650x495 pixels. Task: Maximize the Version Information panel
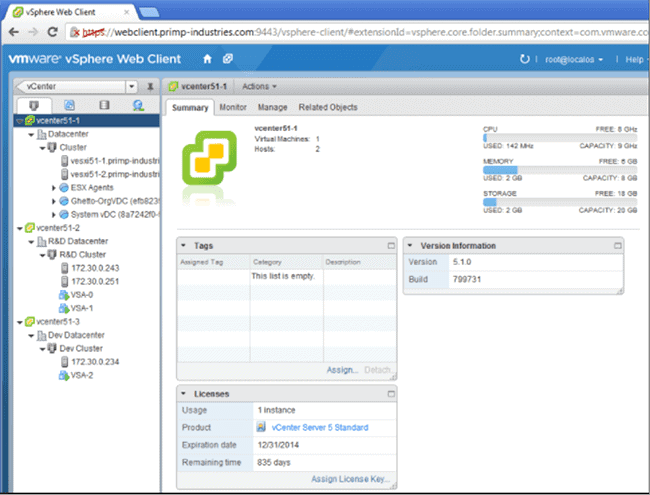(617, 246)
